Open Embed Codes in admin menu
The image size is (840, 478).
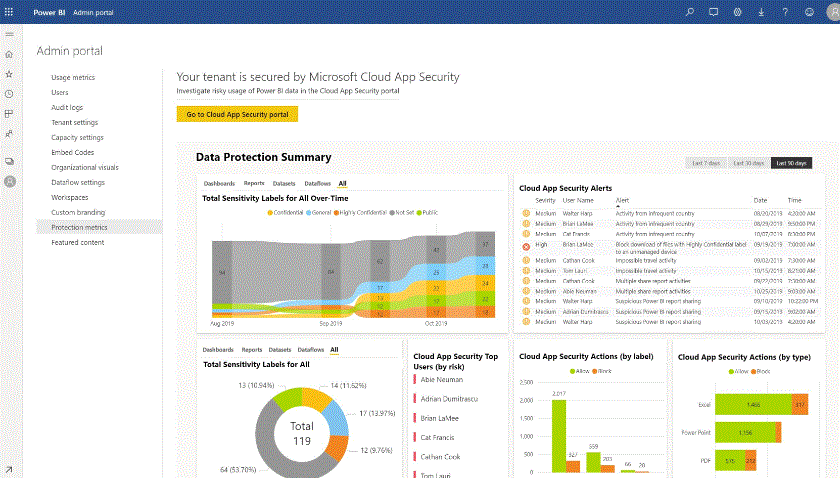point(72,152)
